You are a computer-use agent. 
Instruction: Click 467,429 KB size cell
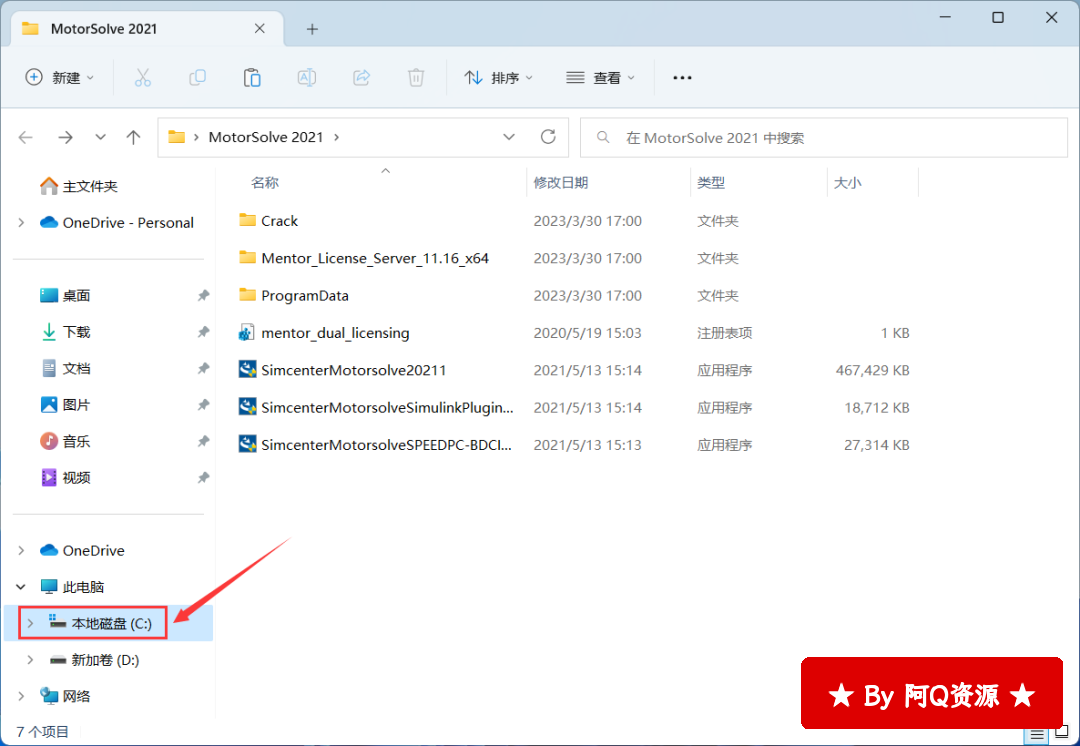[x=873, y=370]
